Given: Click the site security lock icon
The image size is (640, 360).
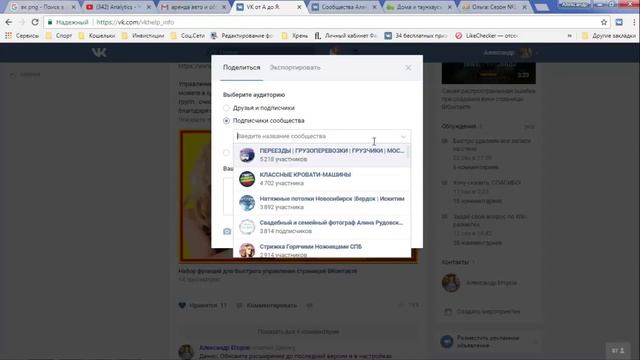Looking at the screenshot, I should pos(50,22).
